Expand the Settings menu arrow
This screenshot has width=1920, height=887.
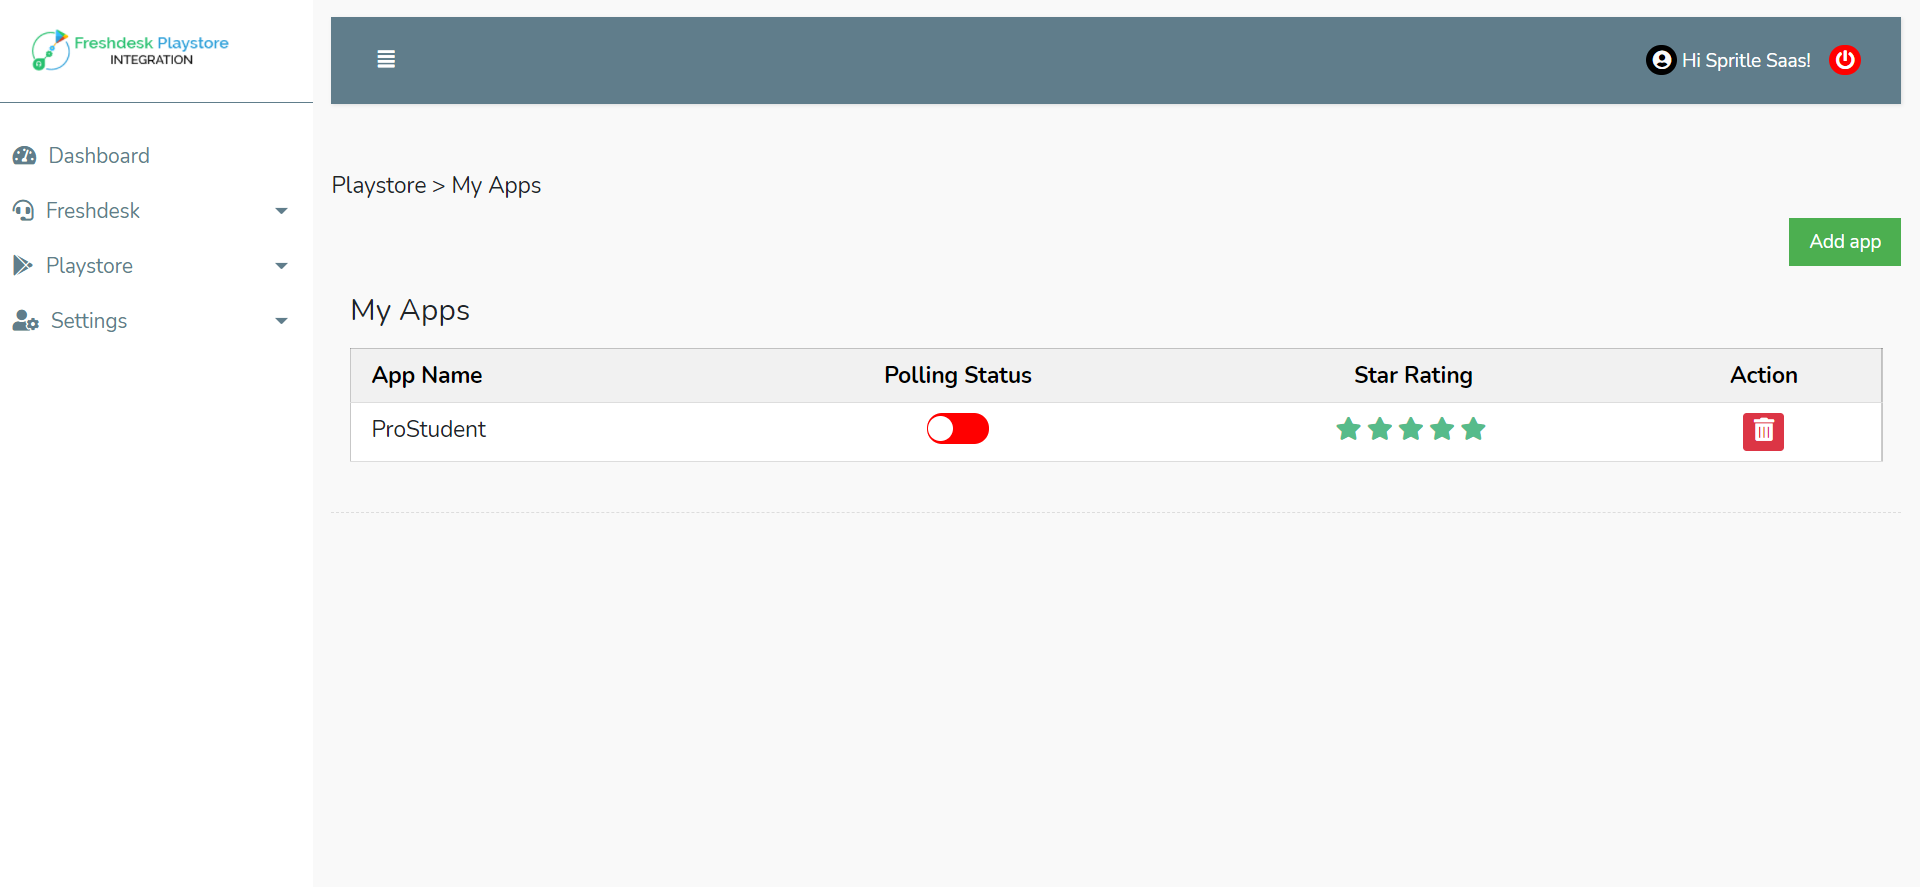click(281, 321)
